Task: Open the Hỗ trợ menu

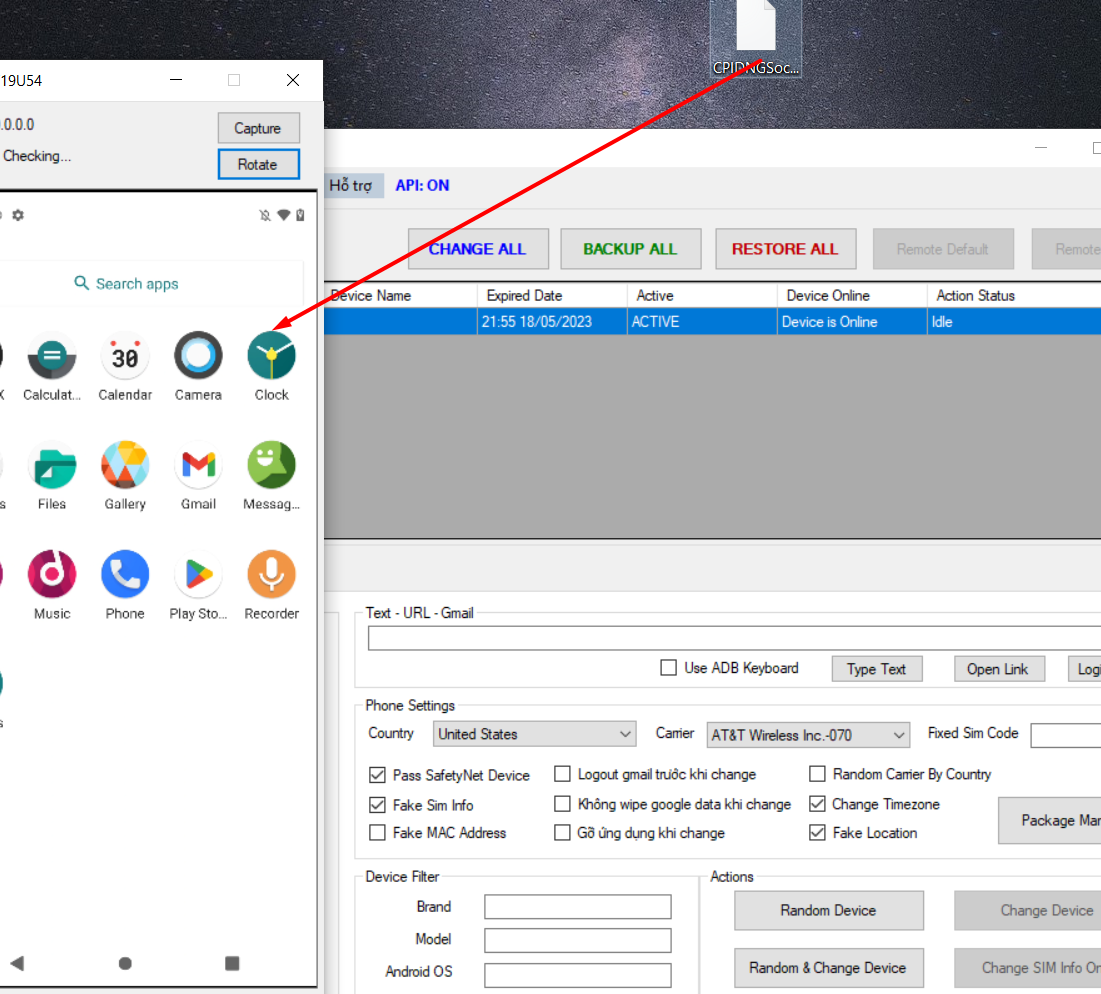Action: click(350, 186)
